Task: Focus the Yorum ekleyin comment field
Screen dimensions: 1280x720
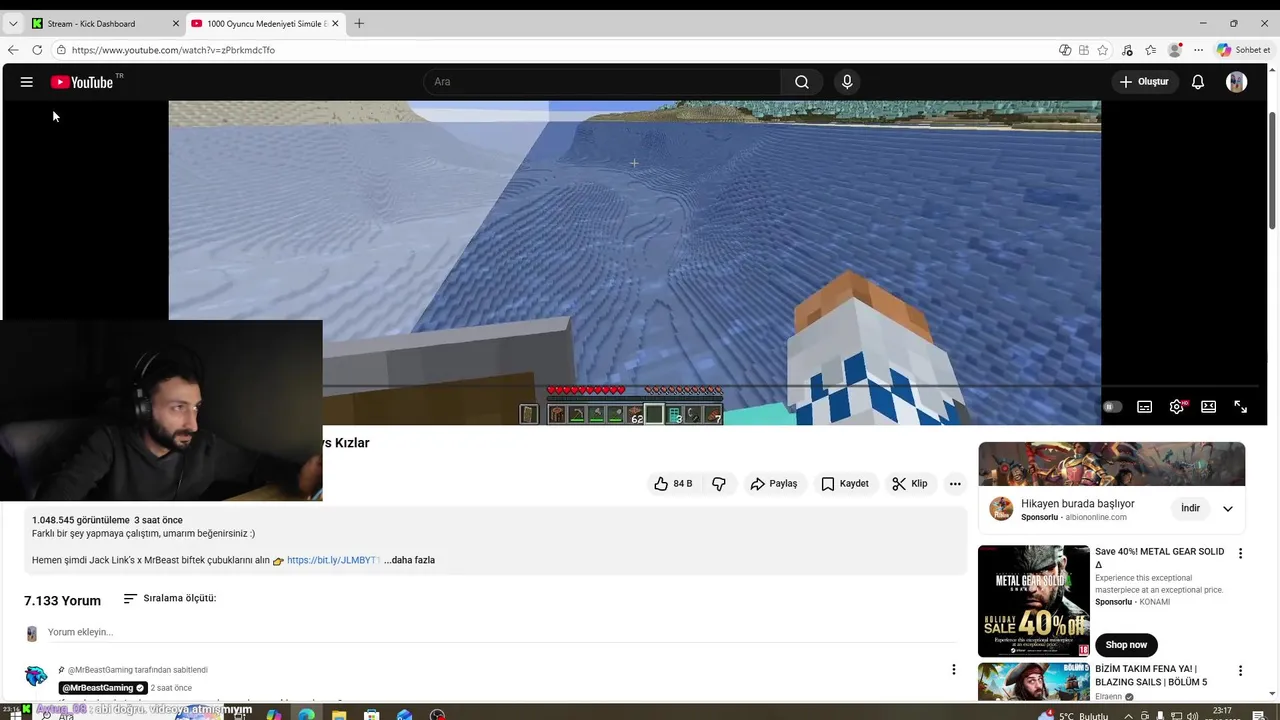Action: (x=503, y=633)
